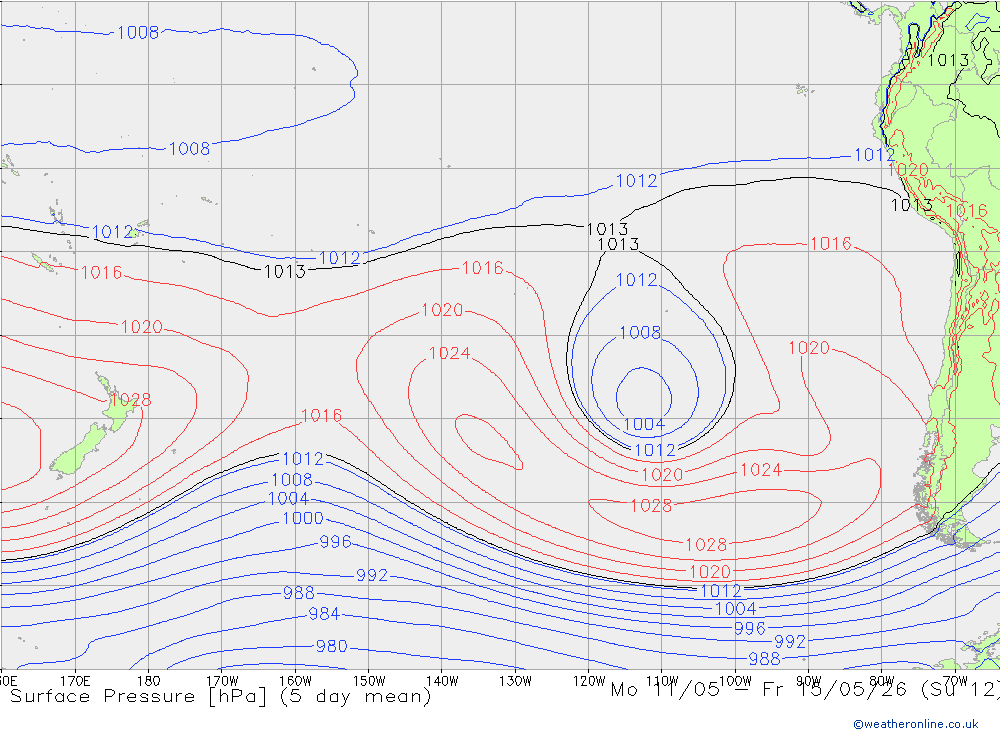Select the 1008 label on the topmost isobar

[x=138, y=33]
